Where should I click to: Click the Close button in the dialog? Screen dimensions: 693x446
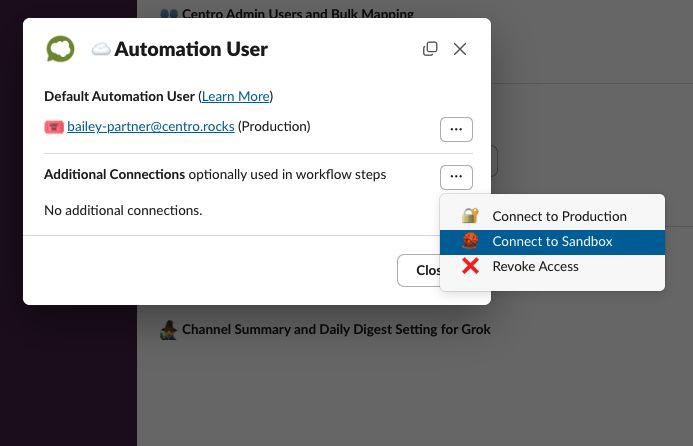419,270
